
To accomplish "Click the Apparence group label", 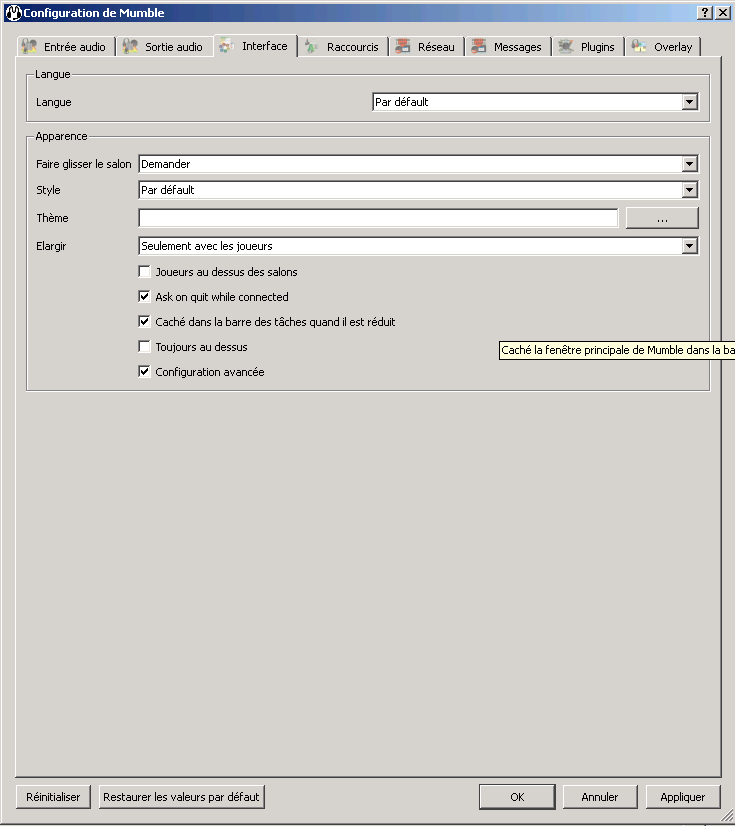I will click(61, 136).
